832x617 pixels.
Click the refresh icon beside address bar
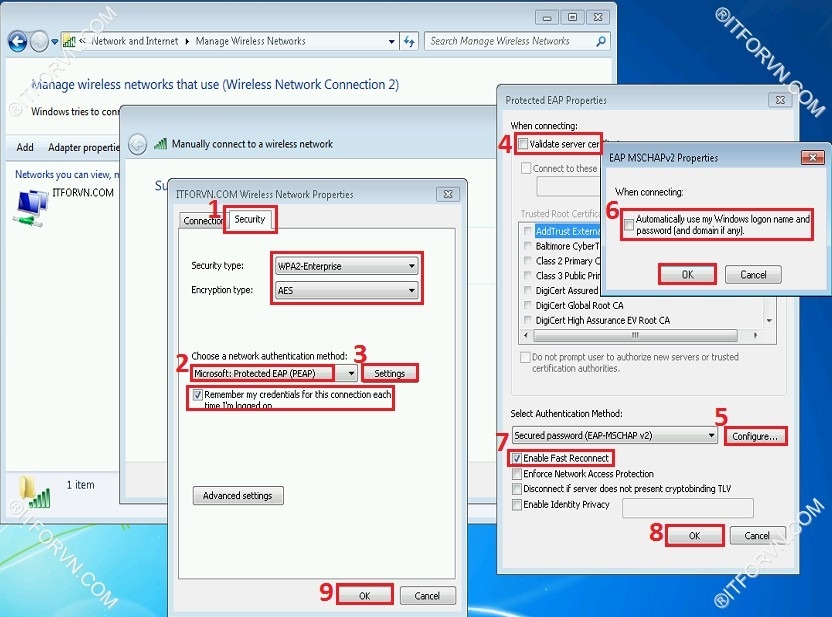pos(409,41)
